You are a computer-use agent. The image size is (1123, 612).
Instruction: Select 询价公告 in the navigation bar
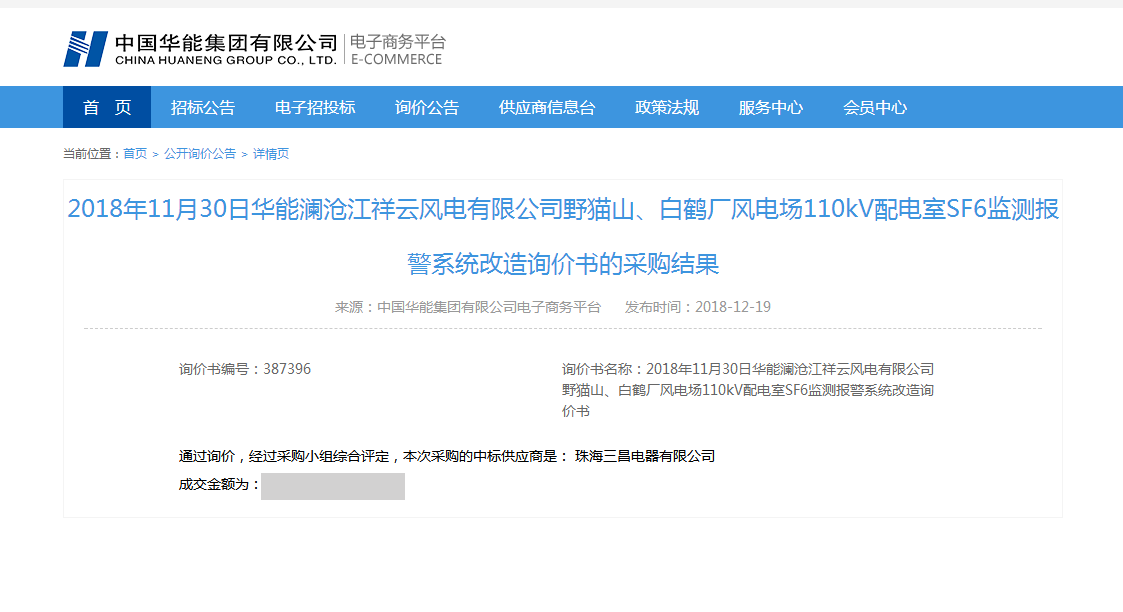click(427, 107)
